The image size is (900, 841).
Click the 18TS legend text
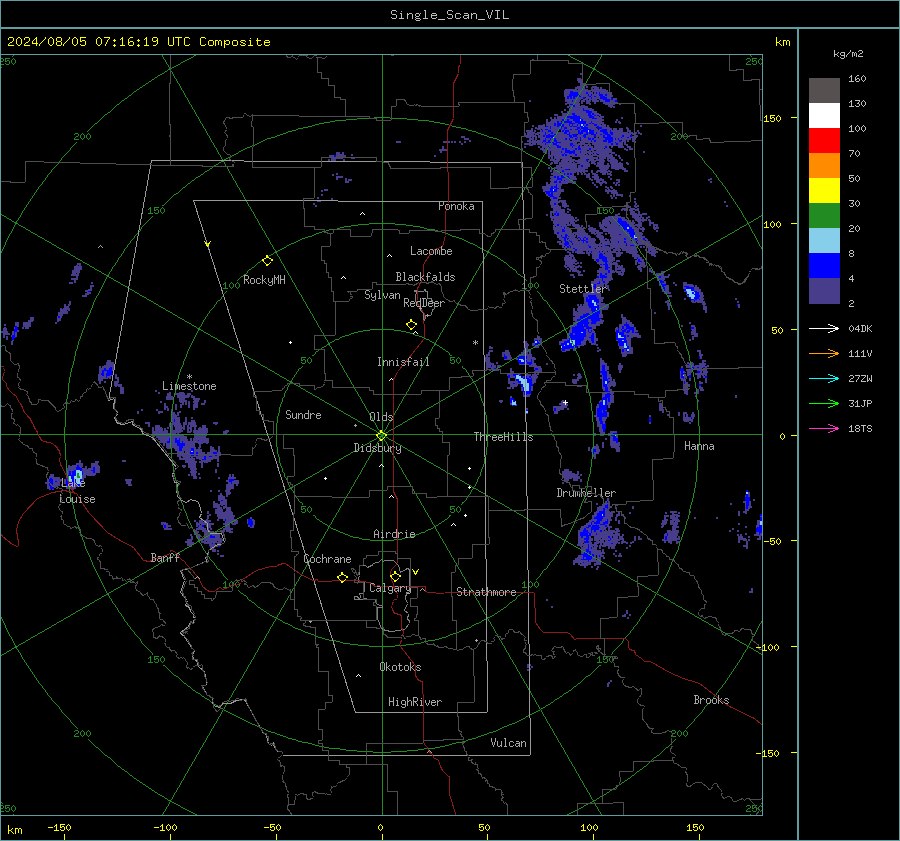click(x=860, y=429)
